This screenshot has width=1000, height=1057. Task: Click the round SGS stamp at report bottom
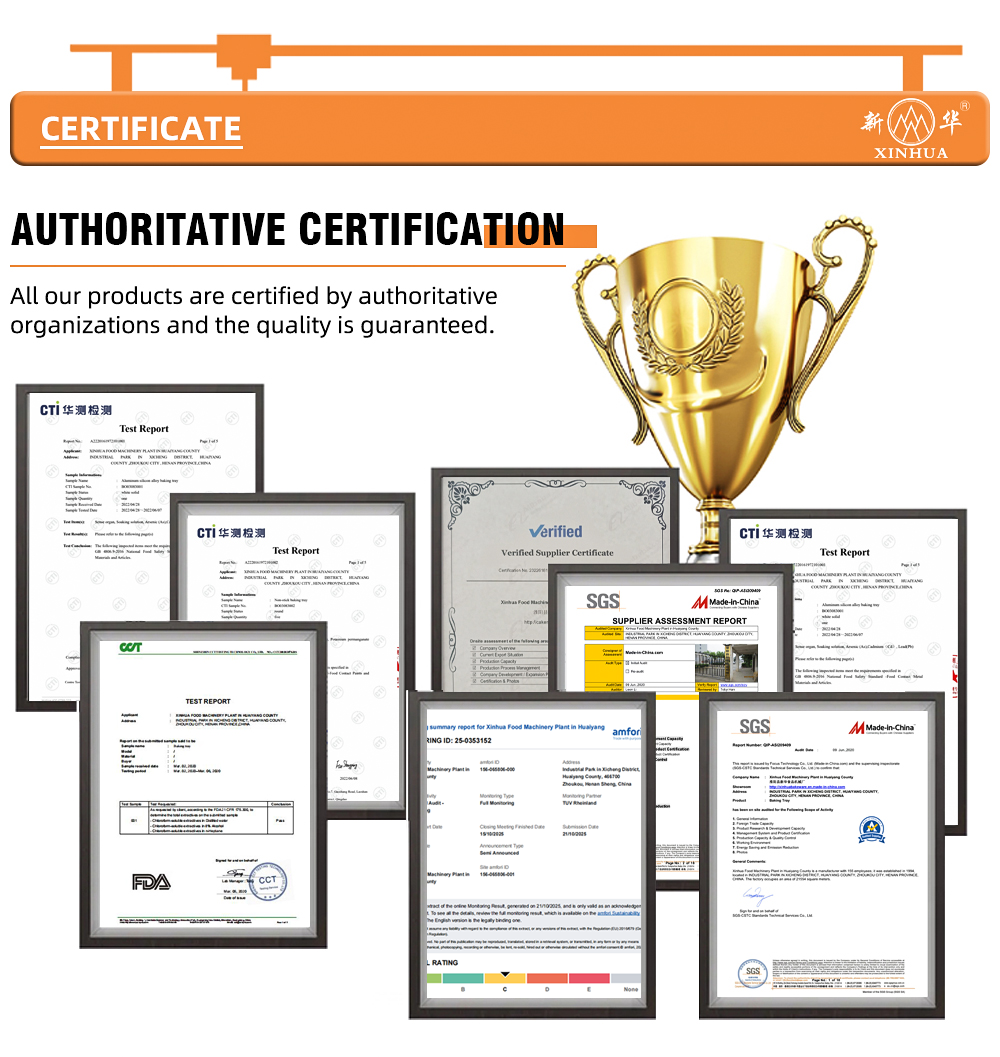[x=753, y=973]
